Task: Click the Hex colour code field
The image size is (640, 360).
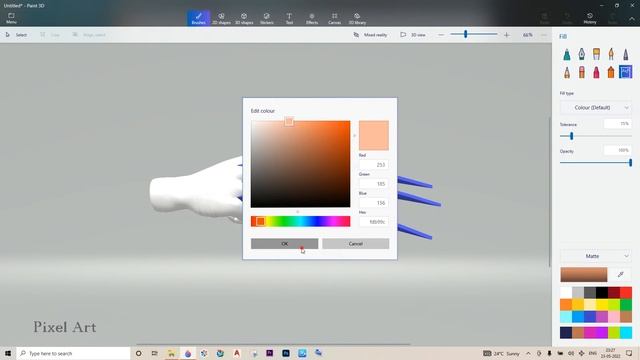Action: click(373, 222)
